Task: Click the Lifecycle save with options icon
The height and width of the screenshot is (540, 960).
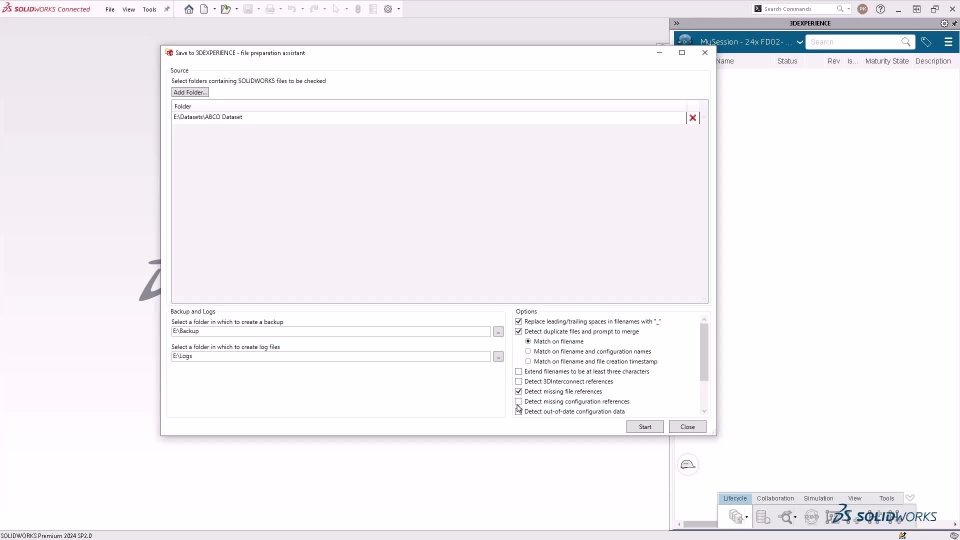Action: click(x=735, y=517)
